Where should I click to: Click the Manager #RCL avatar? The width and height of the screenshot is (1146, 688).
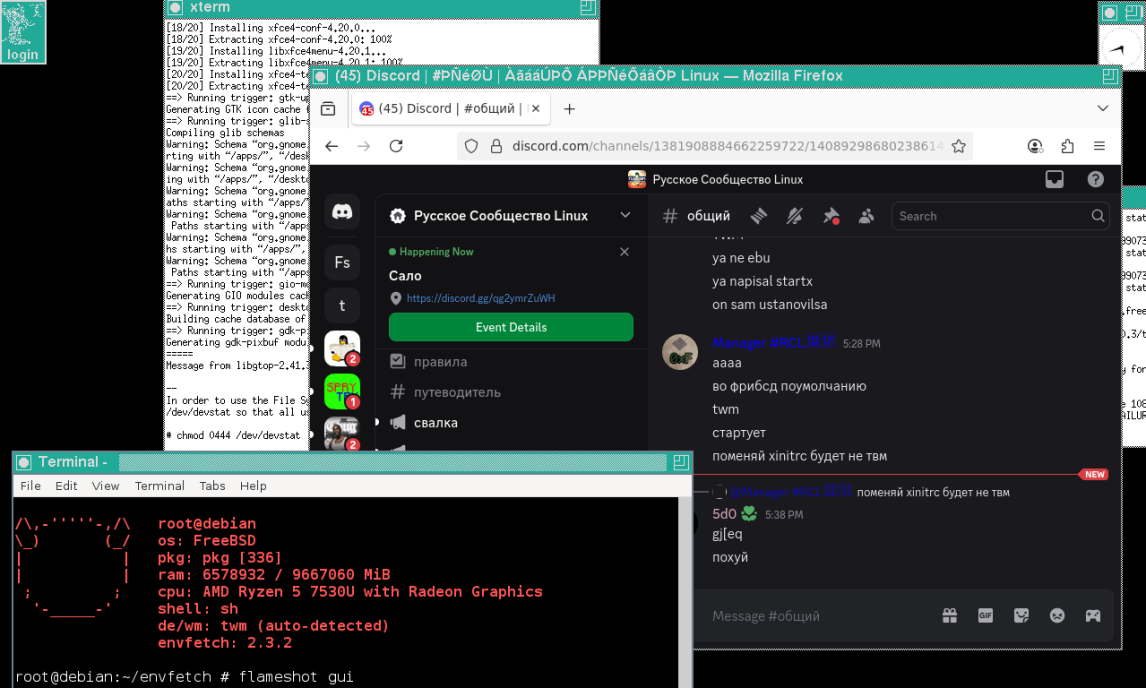680,352
